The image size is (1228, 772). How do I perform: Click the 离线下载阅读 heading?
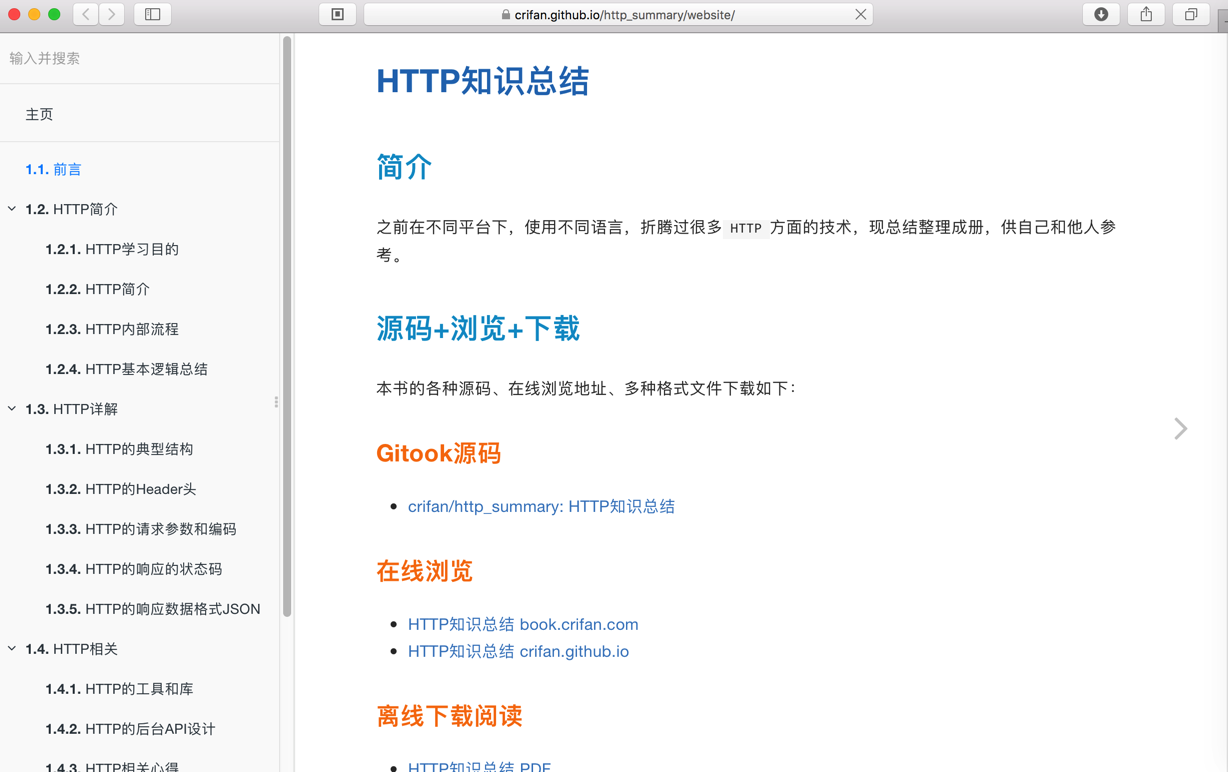[x=449, y=716]
